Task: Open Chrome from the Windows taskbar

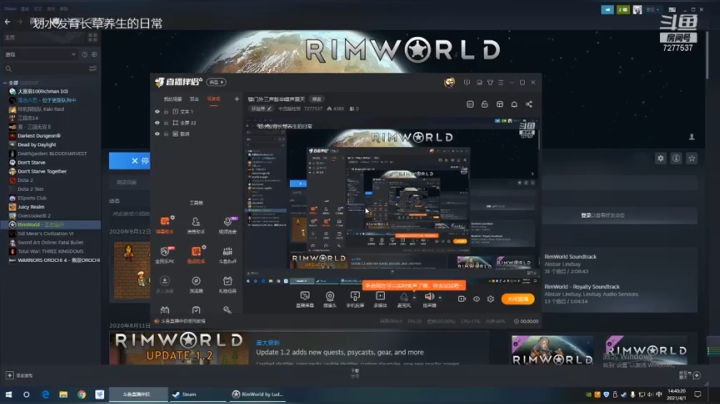Action: click(x=82, y=394)
